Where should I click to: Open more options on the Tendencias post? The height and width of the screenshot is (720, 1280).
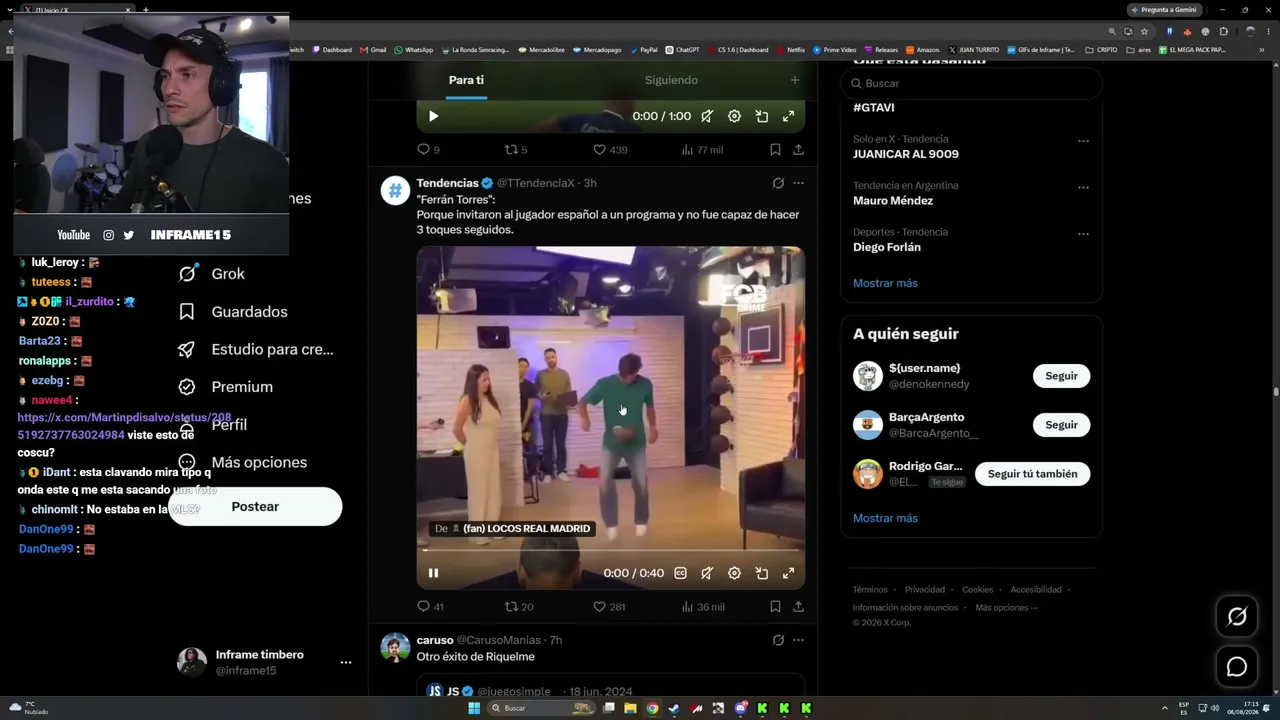[798, 183]
